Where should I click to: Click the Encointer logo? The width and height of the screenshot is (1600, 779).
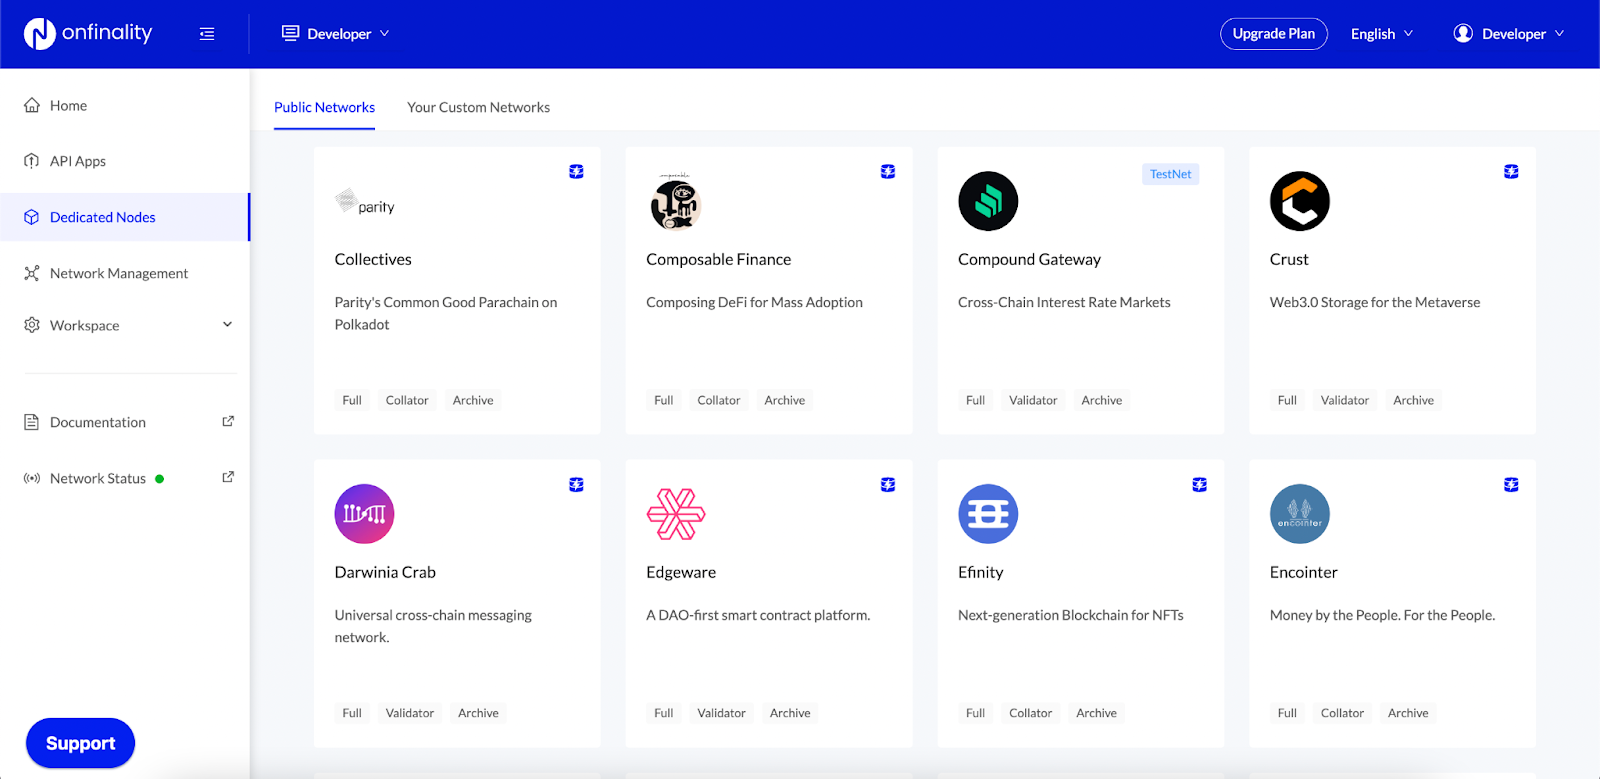1300,514
